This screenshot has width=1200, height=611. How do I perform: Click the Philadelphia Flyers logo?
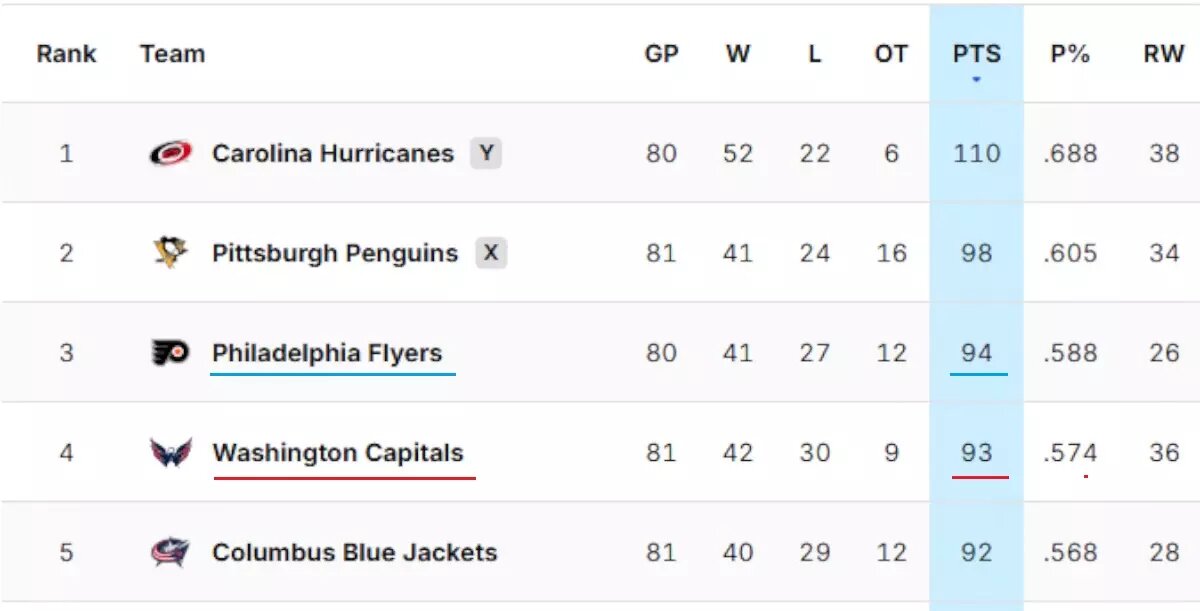[x=170, y=351]
